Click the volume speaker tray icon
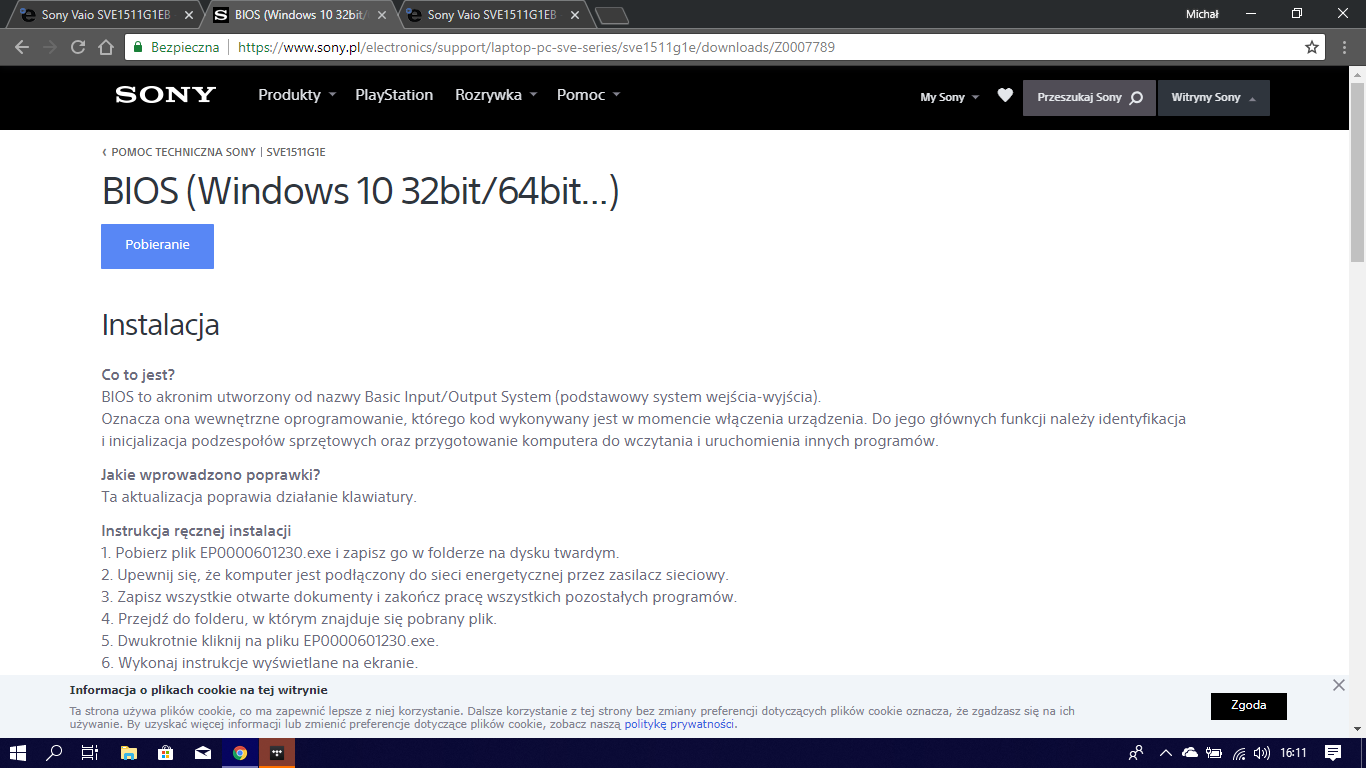The image size is (1366, 768). click(1262, 753)
